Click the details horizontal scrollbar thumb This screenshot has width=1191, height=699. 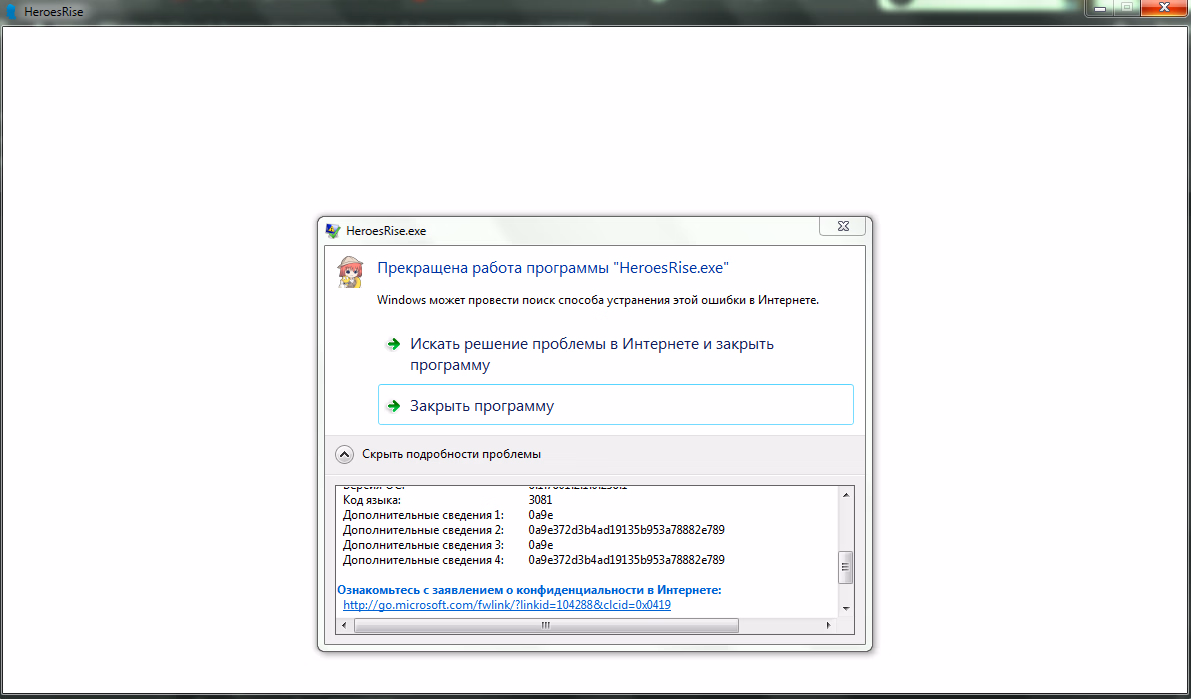[x=546, y=625]
